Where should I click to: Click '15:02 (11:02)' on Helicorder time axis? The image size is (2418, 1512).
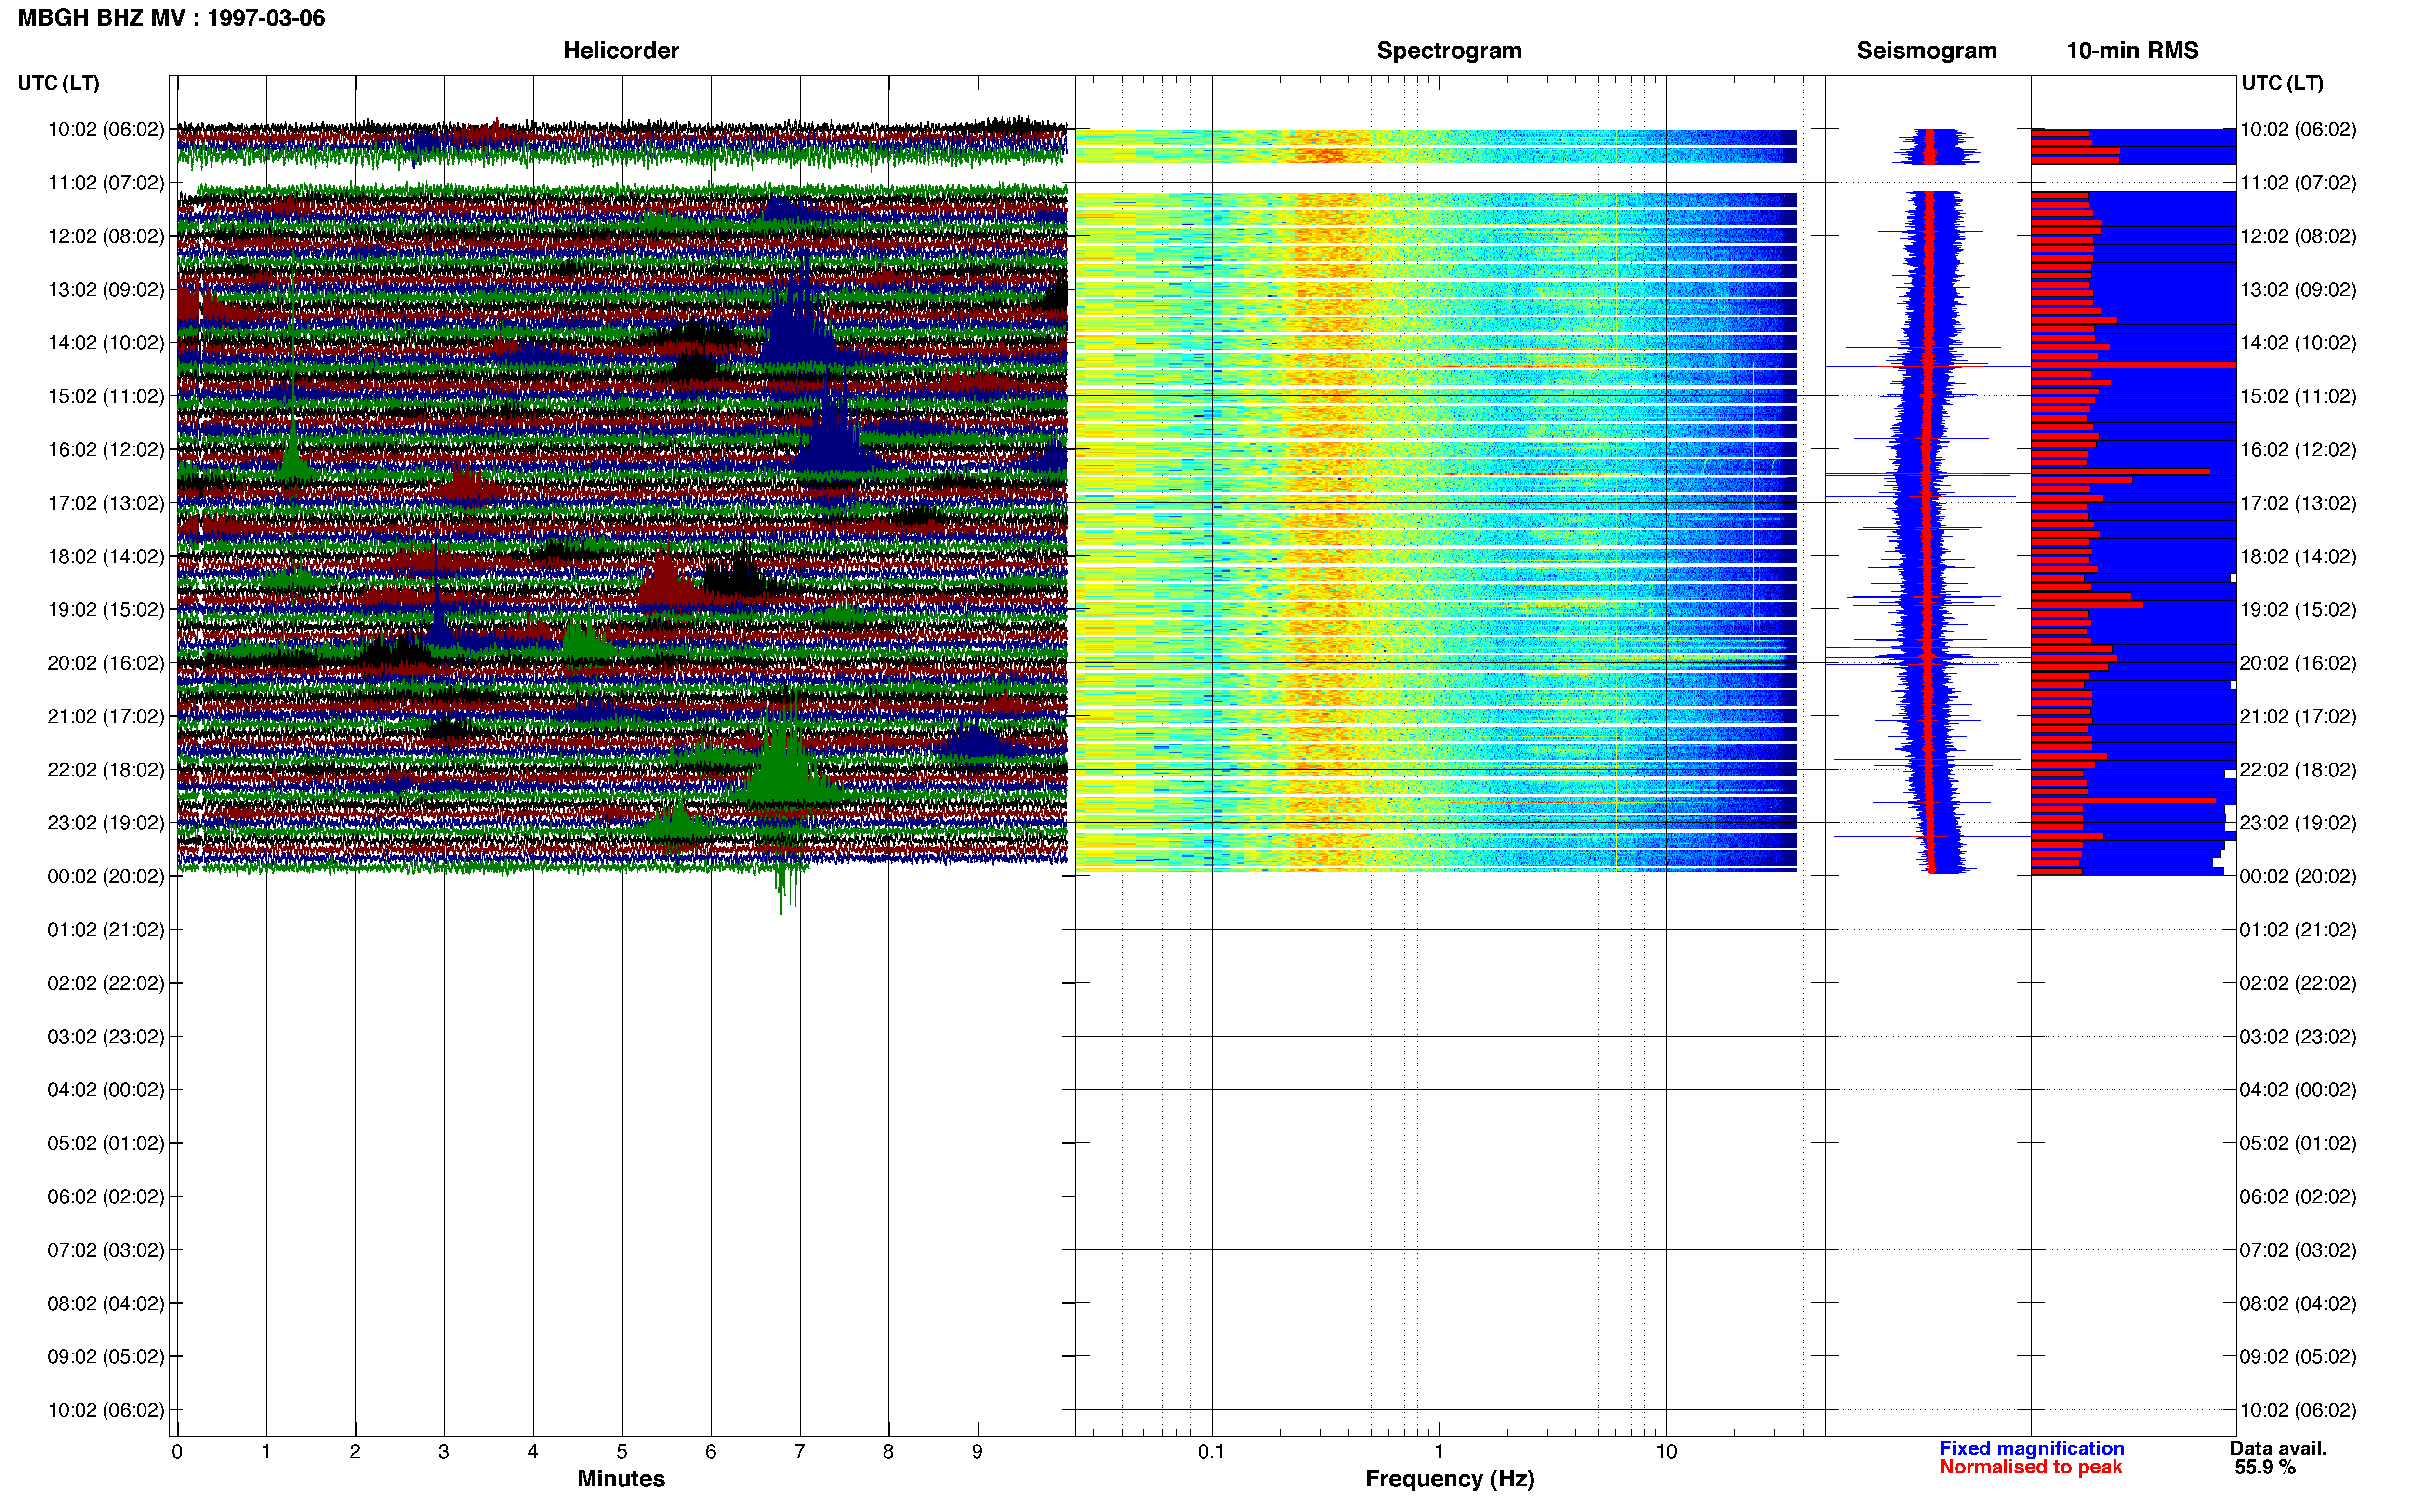tap(106, 396)
